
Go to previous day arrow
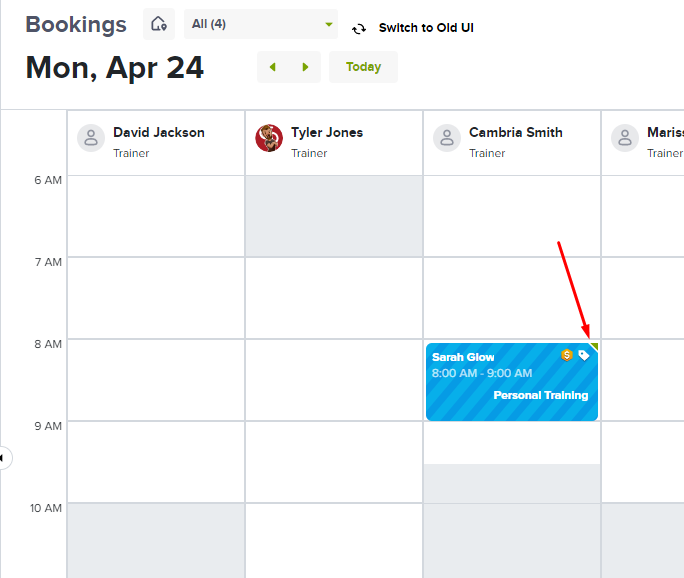coord(273,67)
